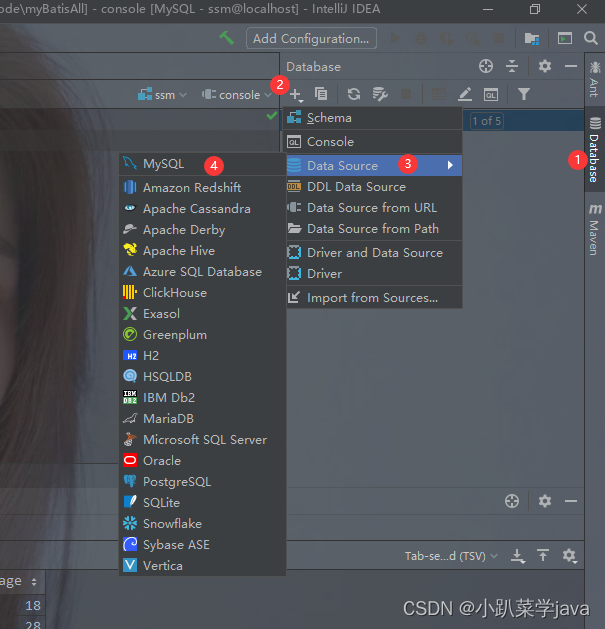Choose DDL Data Source
Image resolution: width=605 pixels, height=629 pixels.
373,187
